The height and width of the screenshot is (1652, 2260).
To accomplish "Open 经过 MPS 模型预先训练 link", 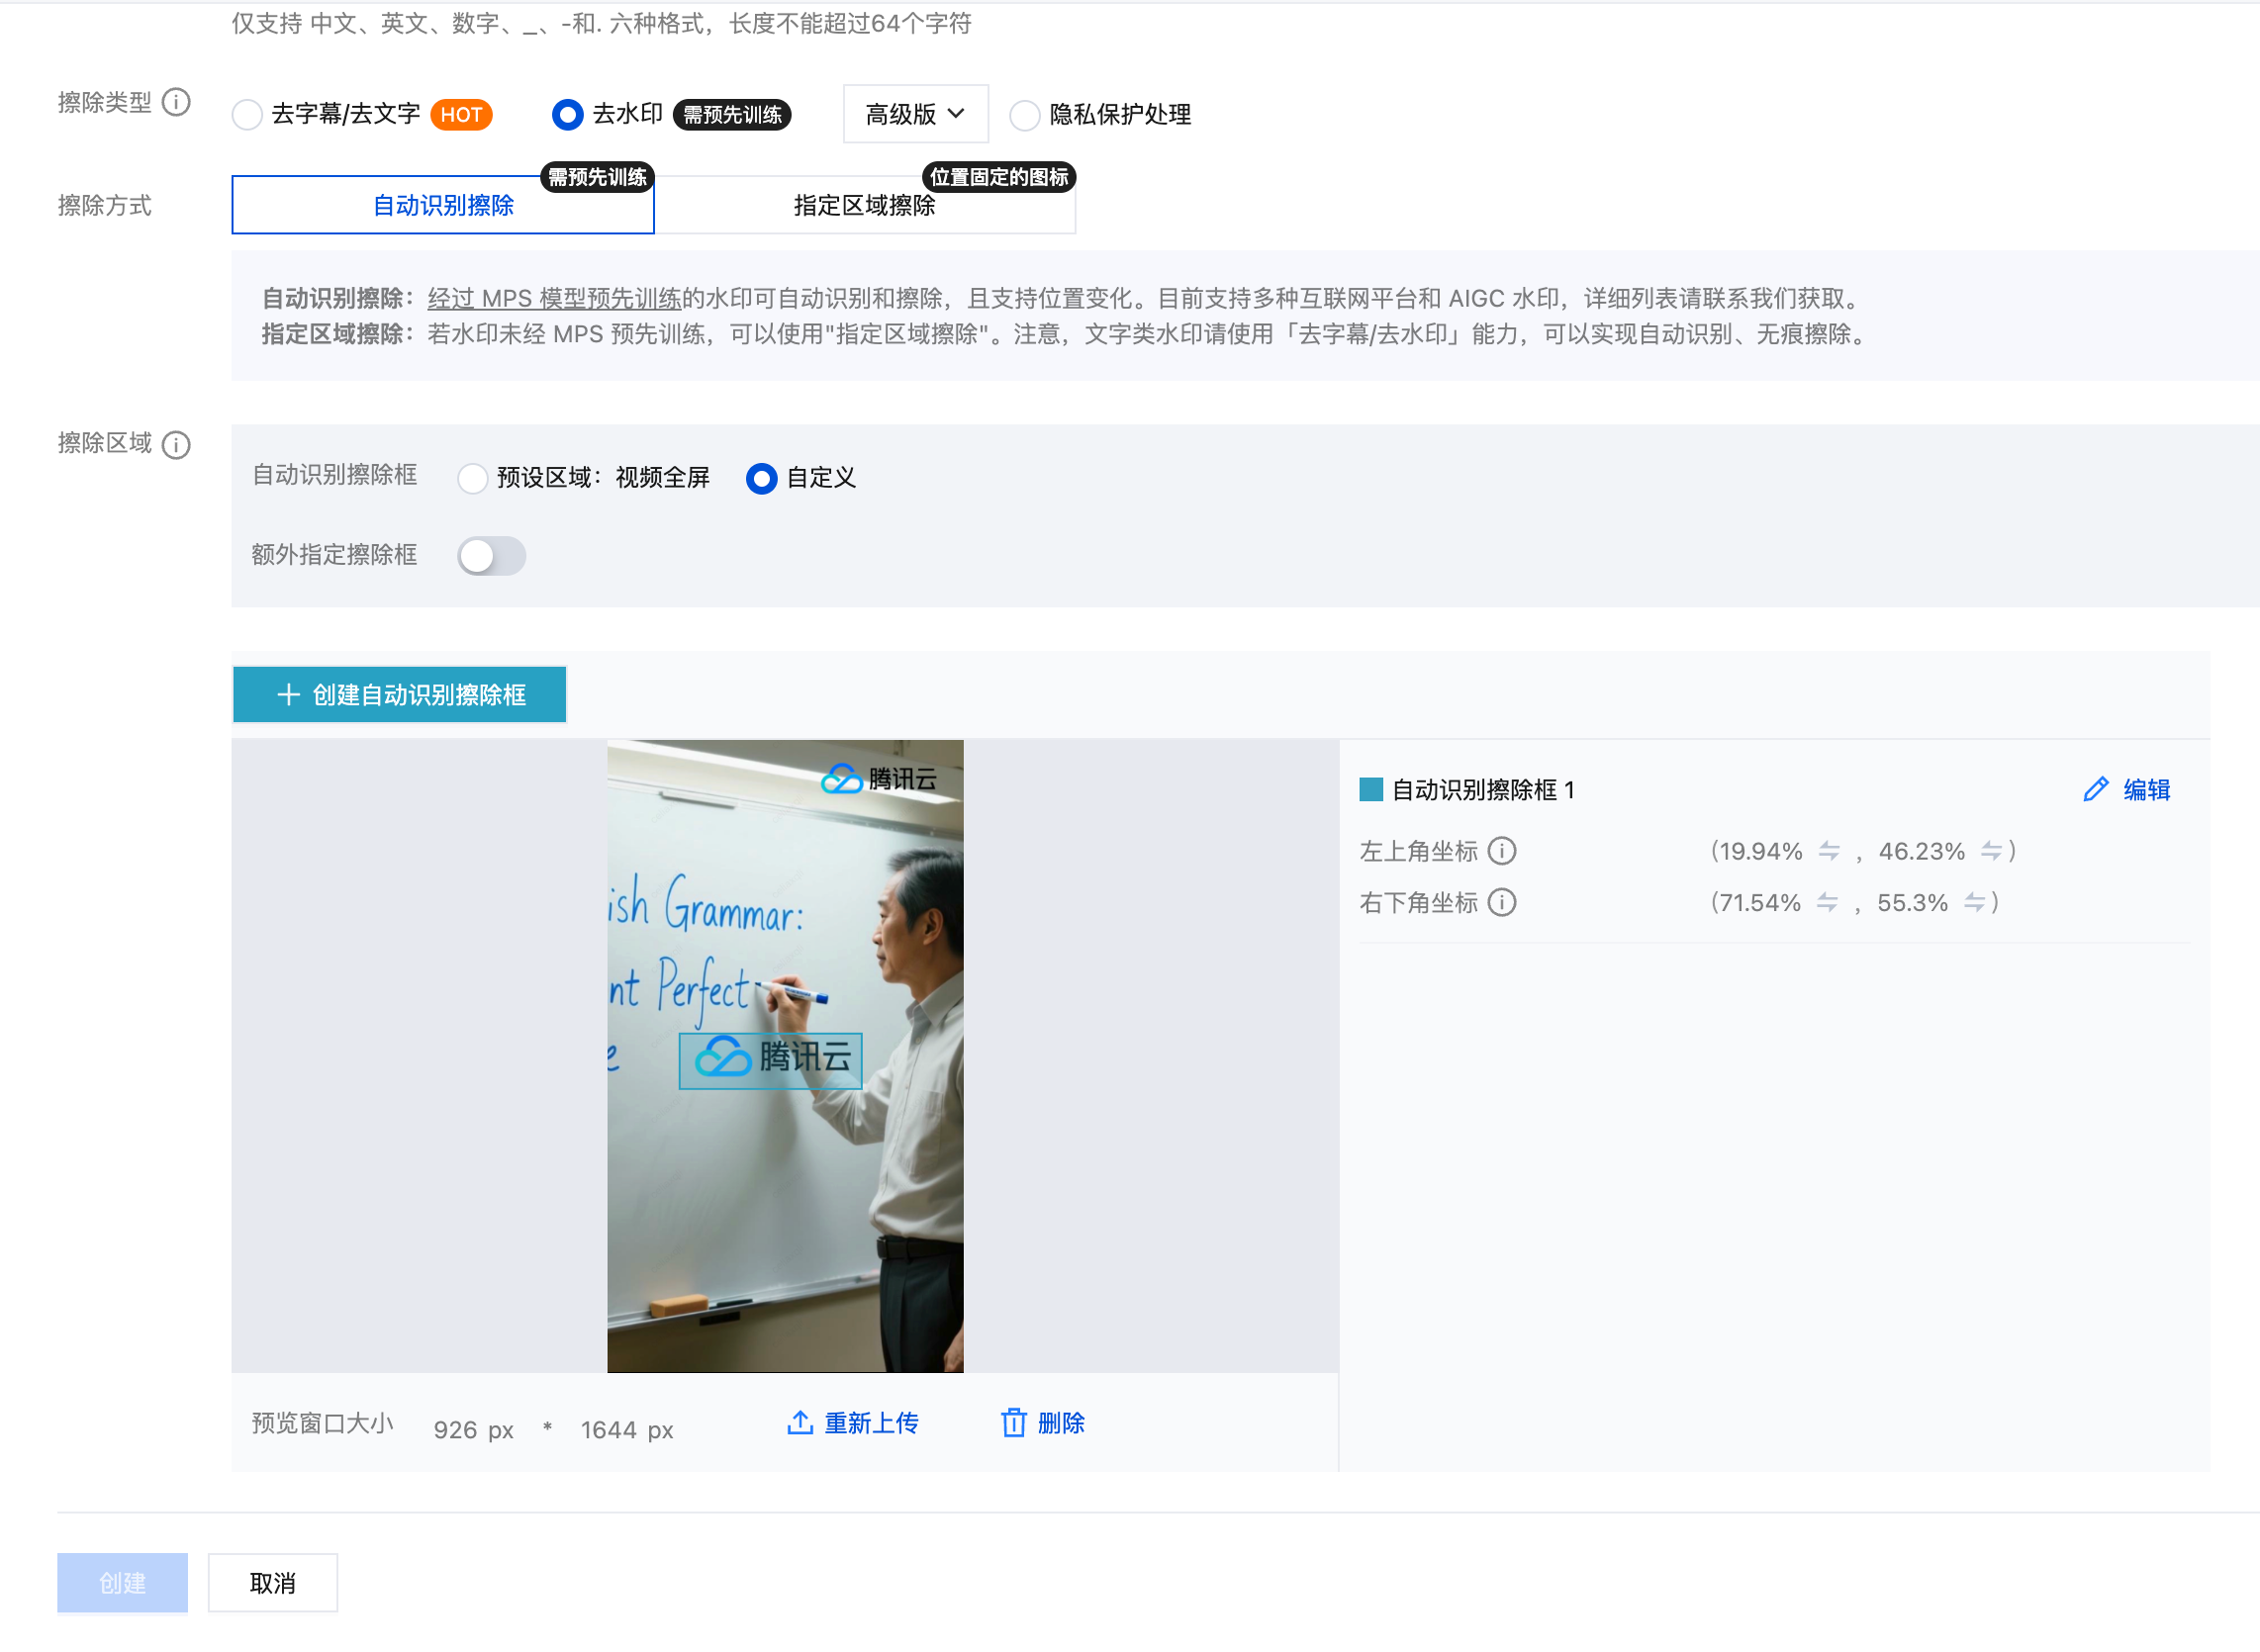I will point(554,299).
